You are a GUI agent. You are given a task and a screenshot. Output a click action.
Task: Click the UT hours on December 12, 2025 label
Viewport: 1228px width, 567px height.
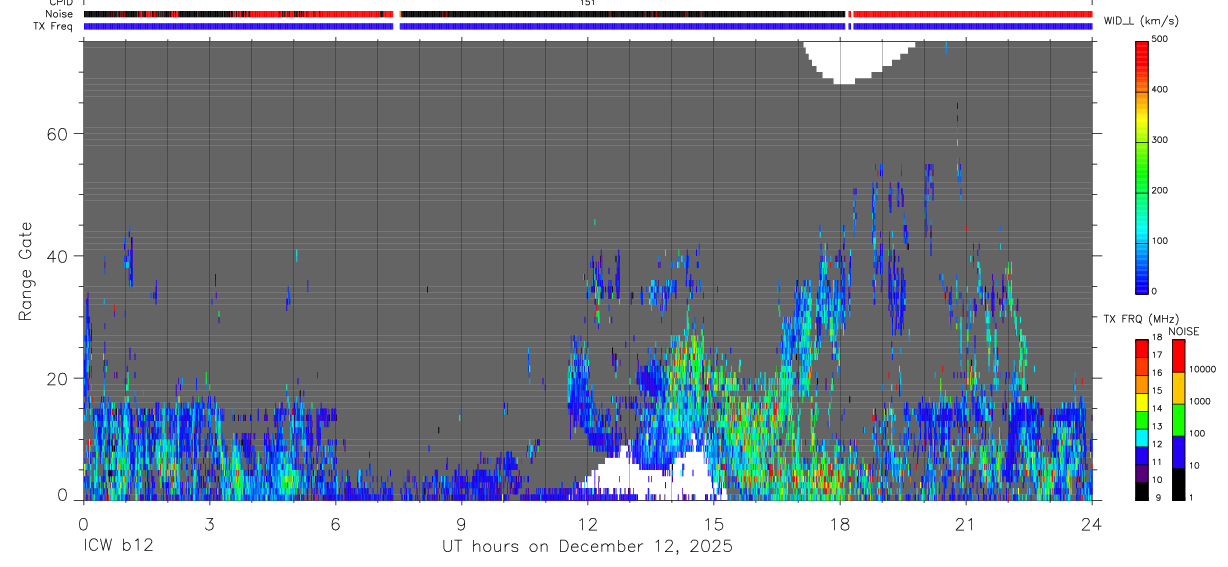[x=588, y=547]
